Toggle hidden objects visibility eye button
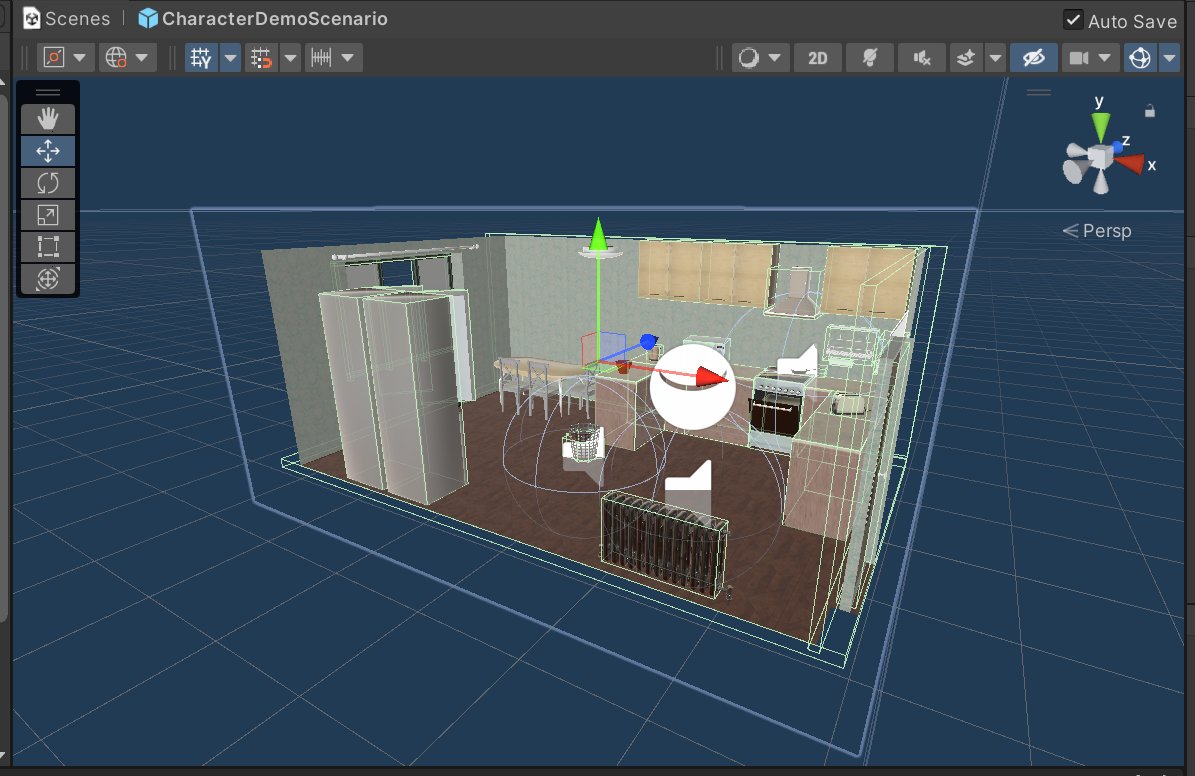 [x=1033, y=57]
